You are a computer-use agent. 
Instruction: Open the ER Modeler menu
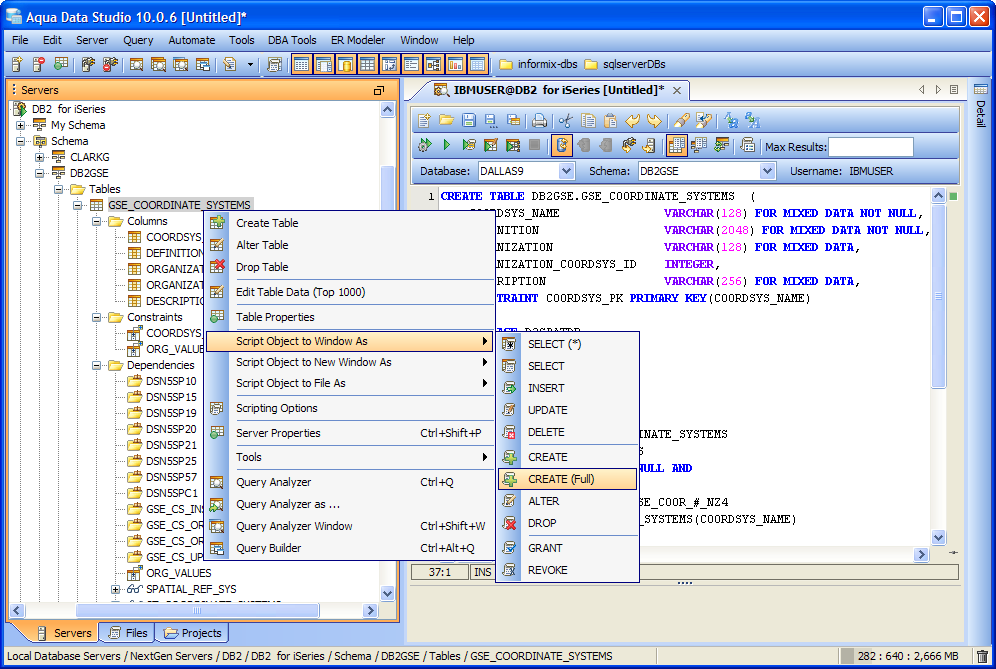point(358,40)
